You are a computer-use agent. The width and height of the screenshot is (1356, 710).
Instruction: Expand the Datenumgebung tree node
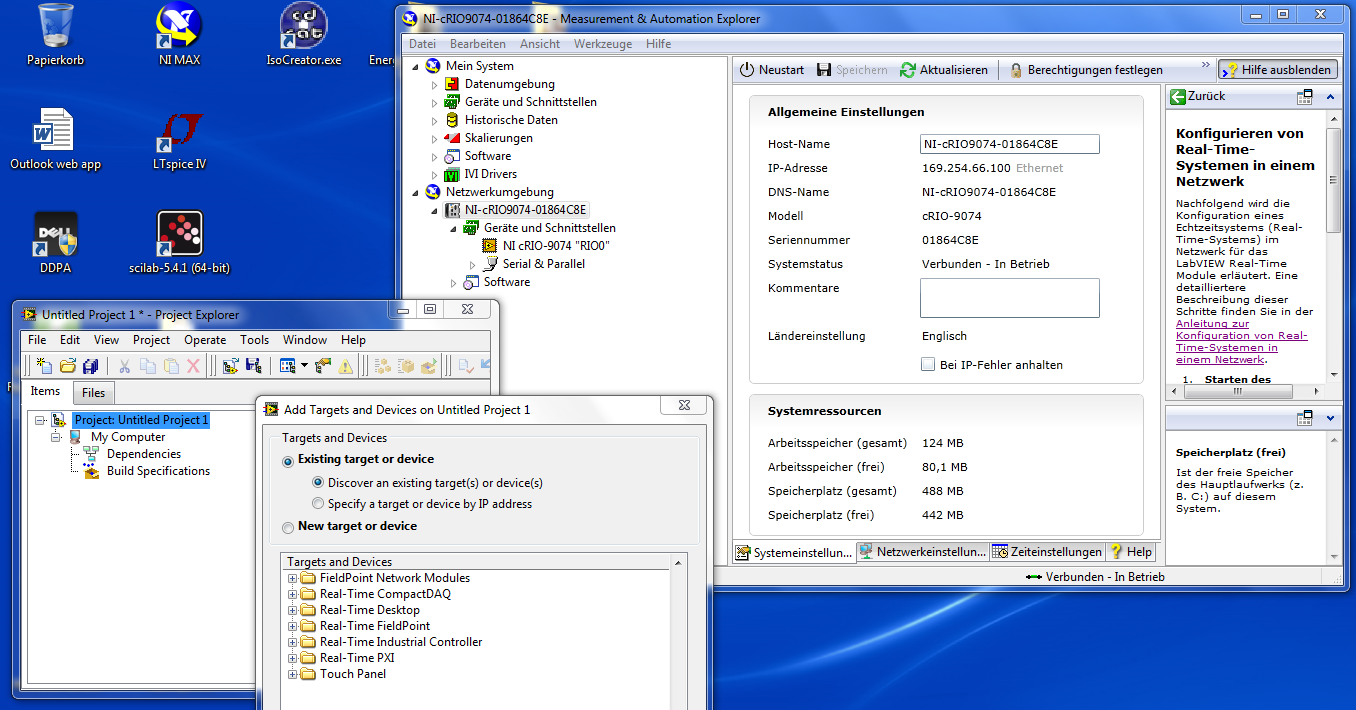[x=435, y=85]
